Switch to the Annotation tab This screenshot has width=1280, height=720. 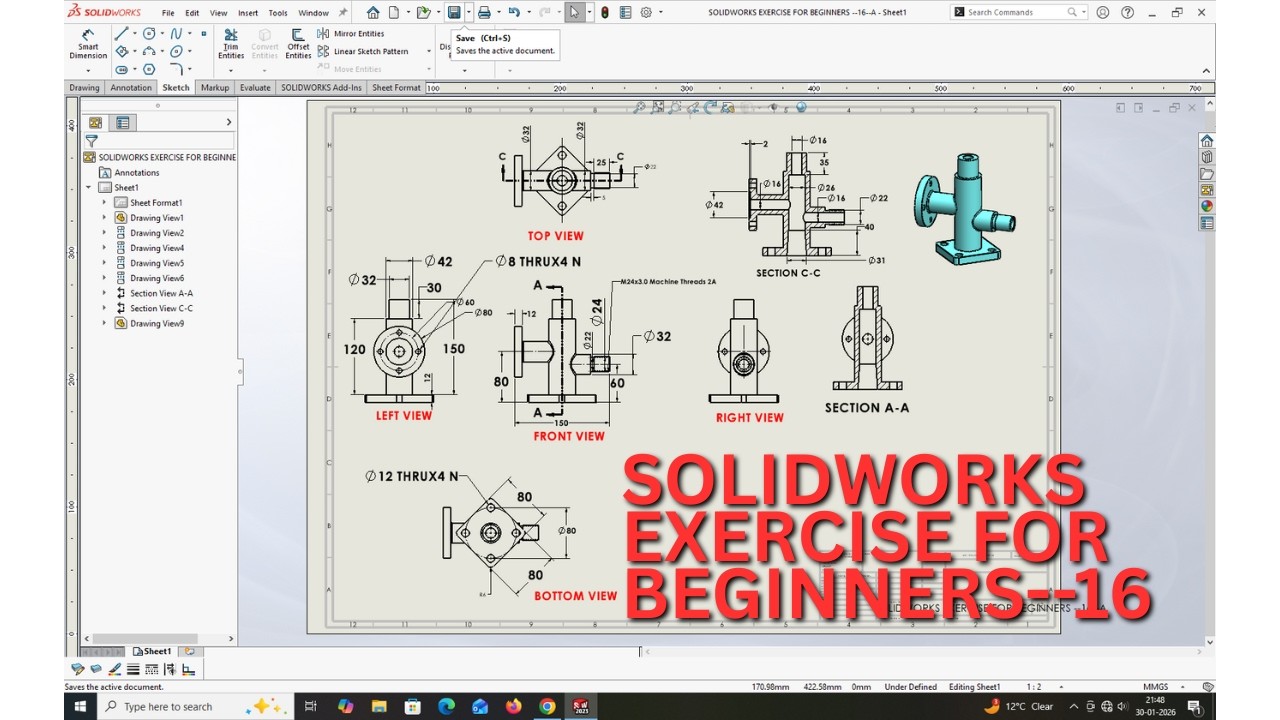click(x=131, y=88)
